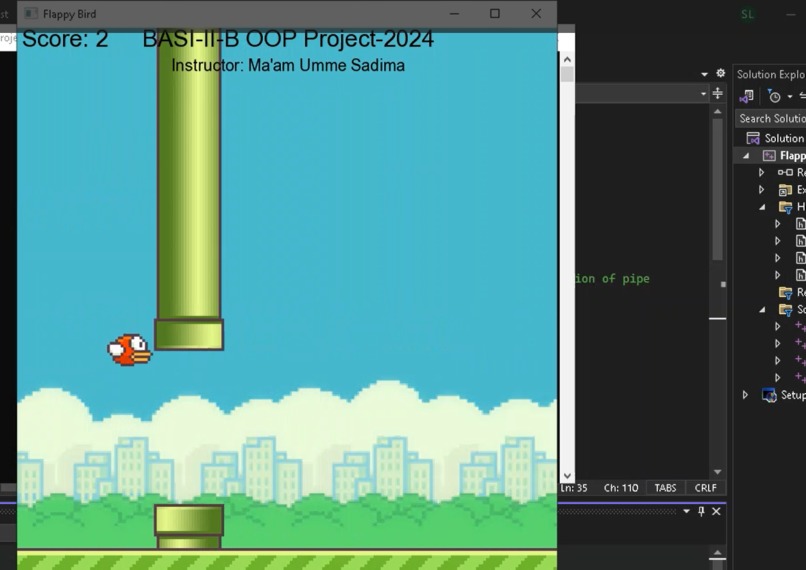Click the code editor scrollbar down arrow
The height and width of the screenshot is (570, 806).
click(x=718, y=472)
